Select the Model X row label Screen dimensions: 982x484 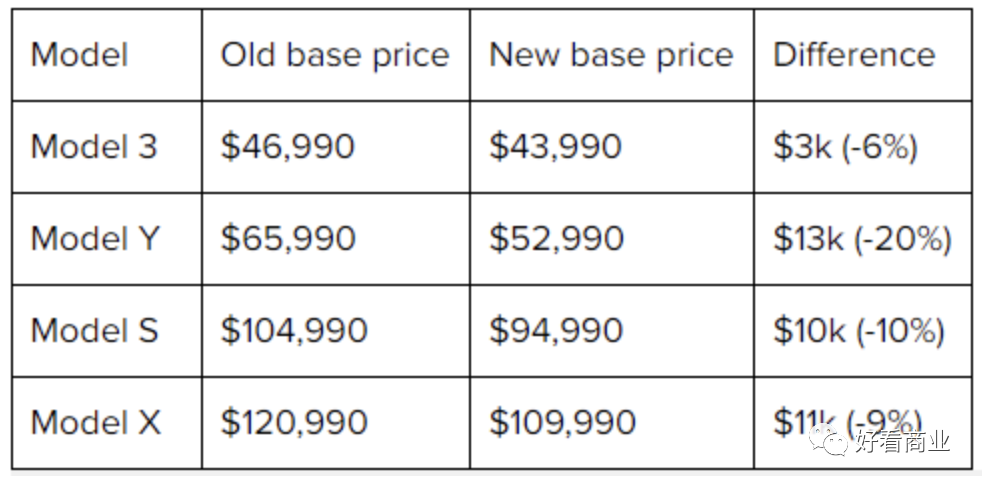coord(96,422)
